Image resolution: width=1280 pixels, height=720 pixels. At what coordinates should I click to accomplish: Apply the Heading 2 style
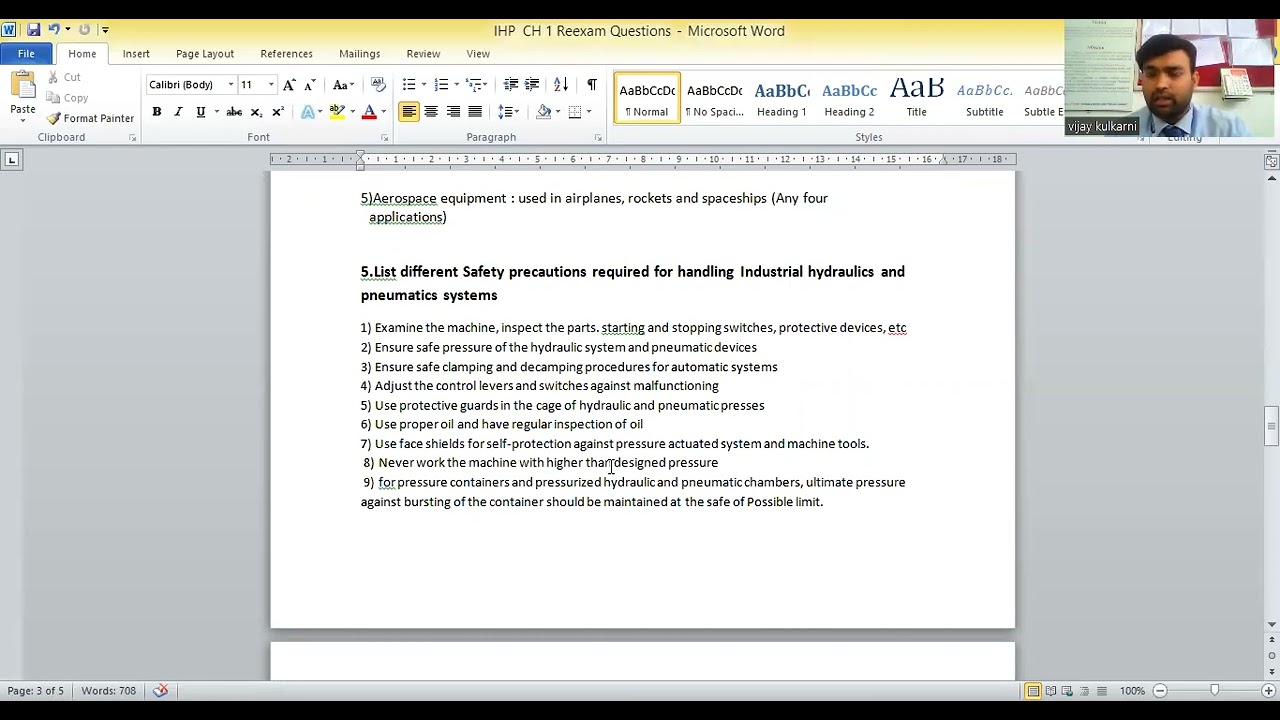tap(849, 98)
